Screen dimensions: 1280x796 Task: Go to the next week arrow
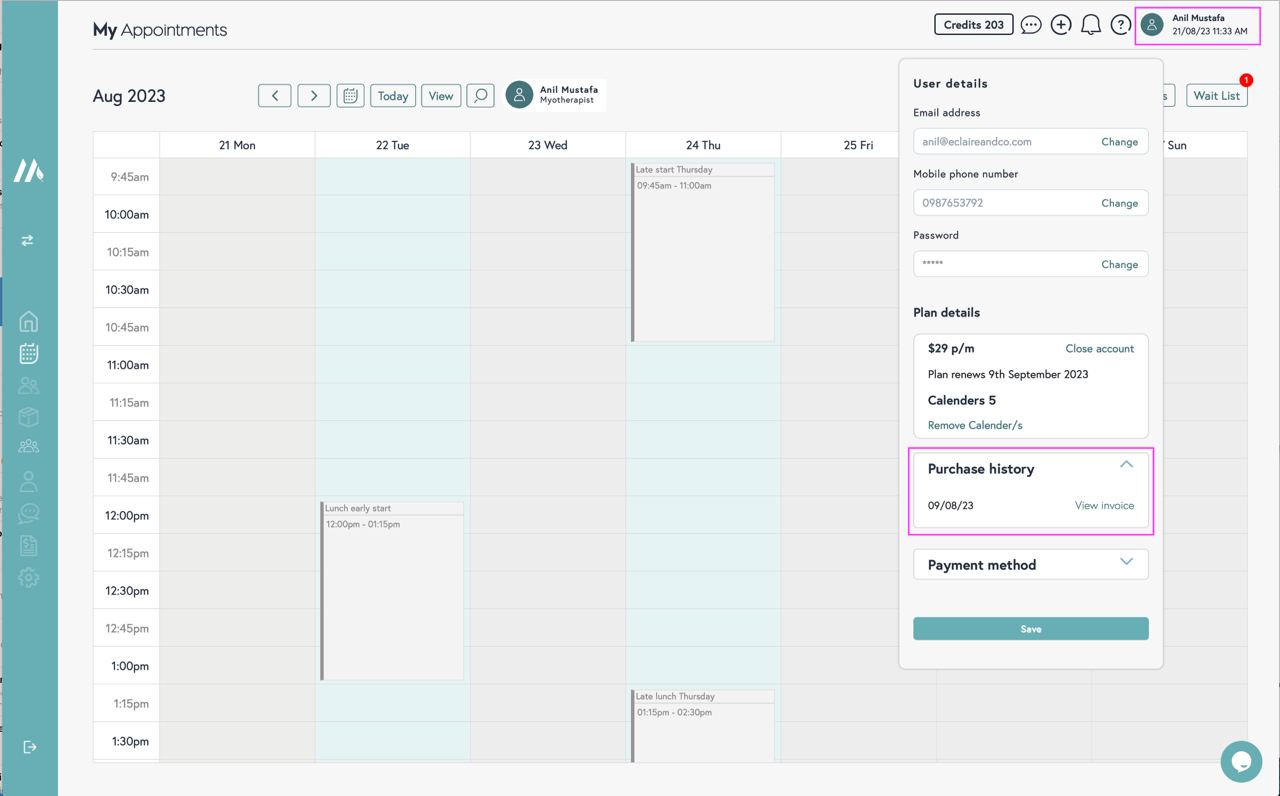[314, 96]
